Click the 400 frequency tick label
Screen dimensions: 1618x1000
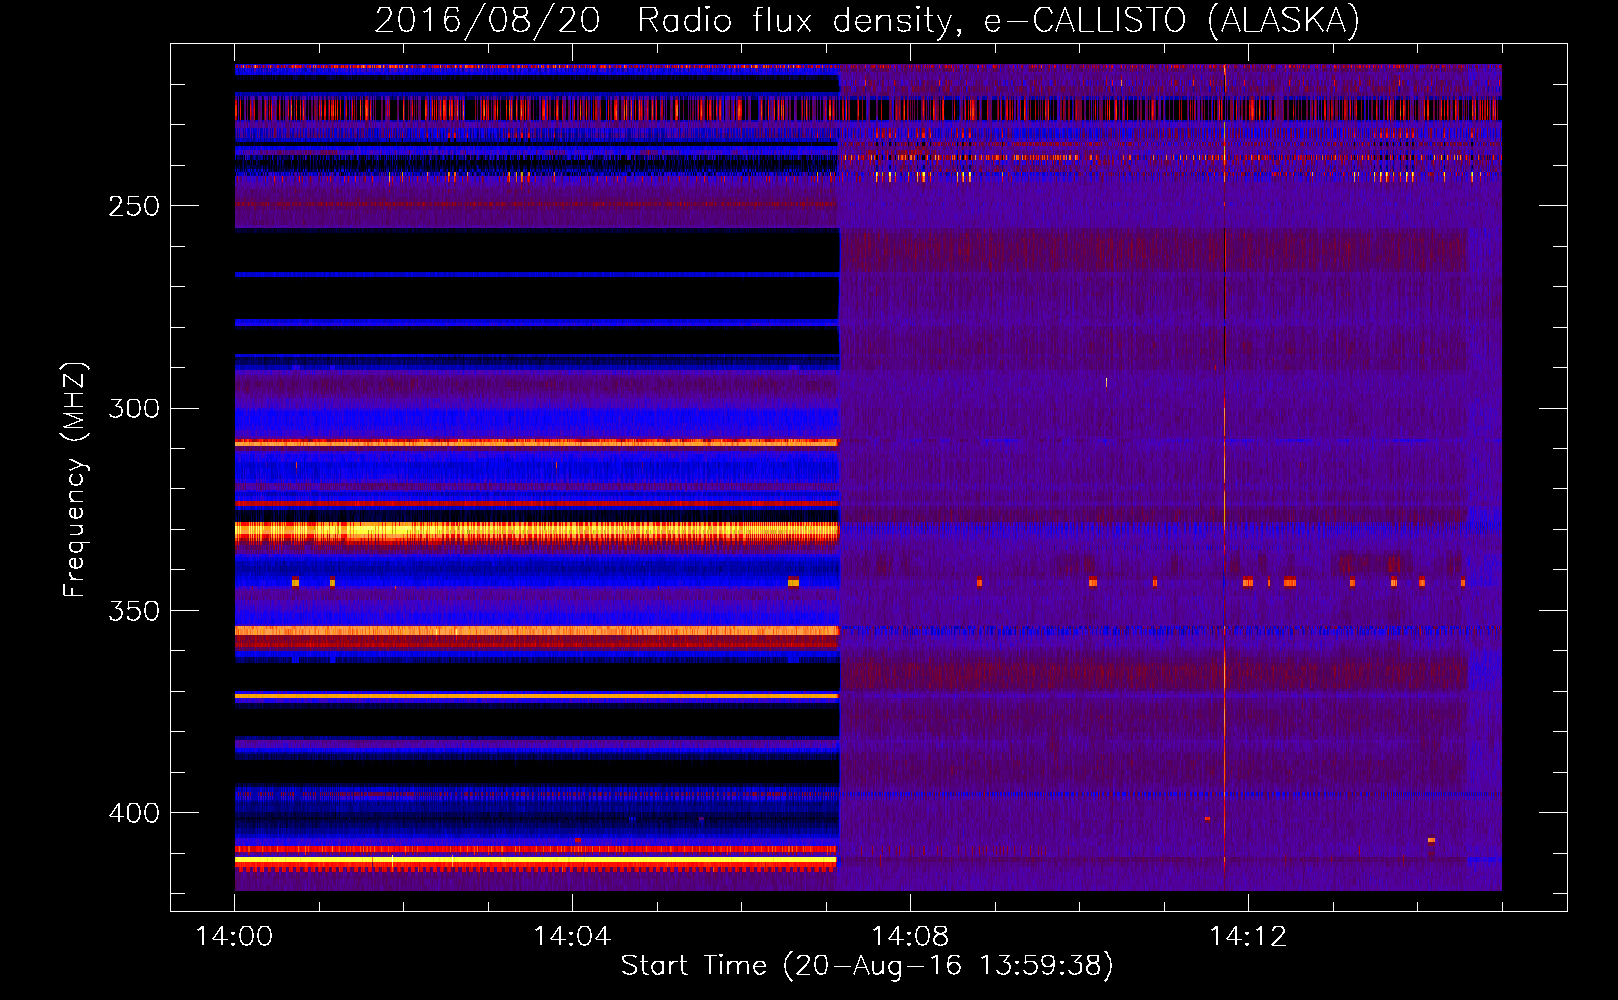pyautogui.click(x=134, y=813)
